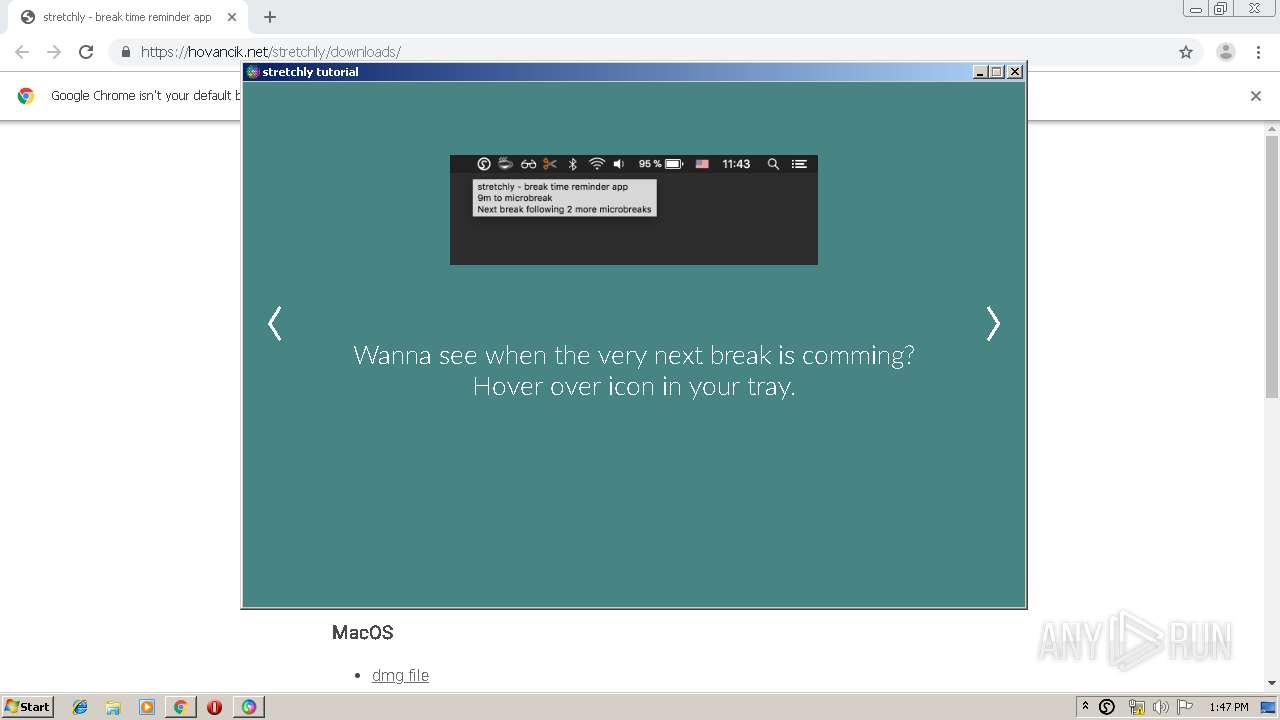1280x720 pixels.
Task: Go to the next tutorial slide
Action: pos(992,323)
